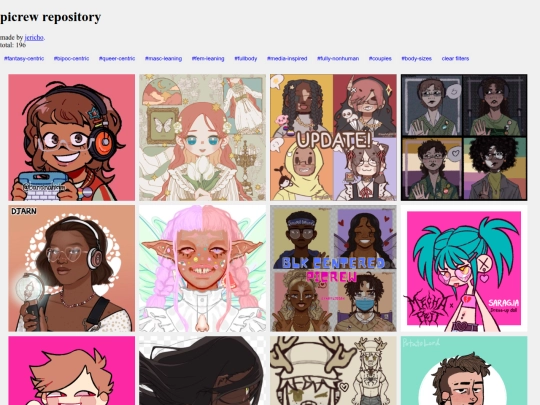Click clear filters link
Viewport: 540px width, 405px height.
(455, 59)
